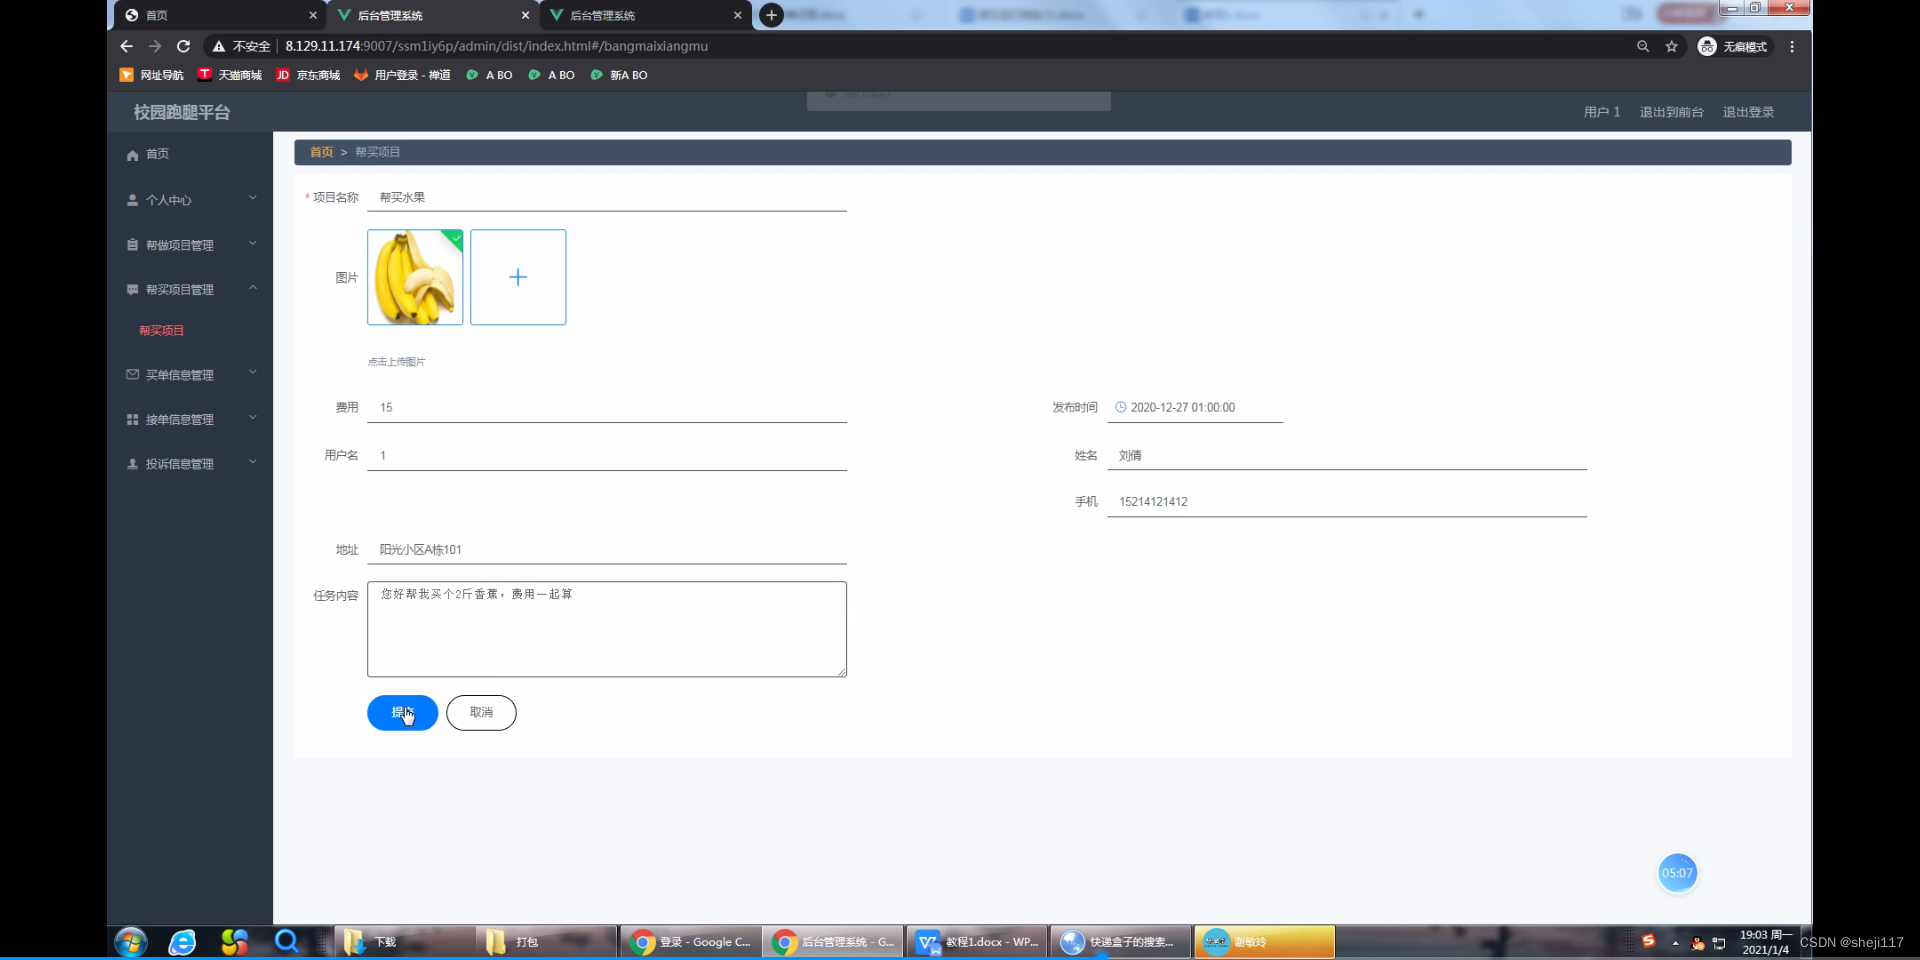Show hidden system tray icons arrow
The height and width of the screenshot is (960, 1920).
click(x=1676, y=943)
